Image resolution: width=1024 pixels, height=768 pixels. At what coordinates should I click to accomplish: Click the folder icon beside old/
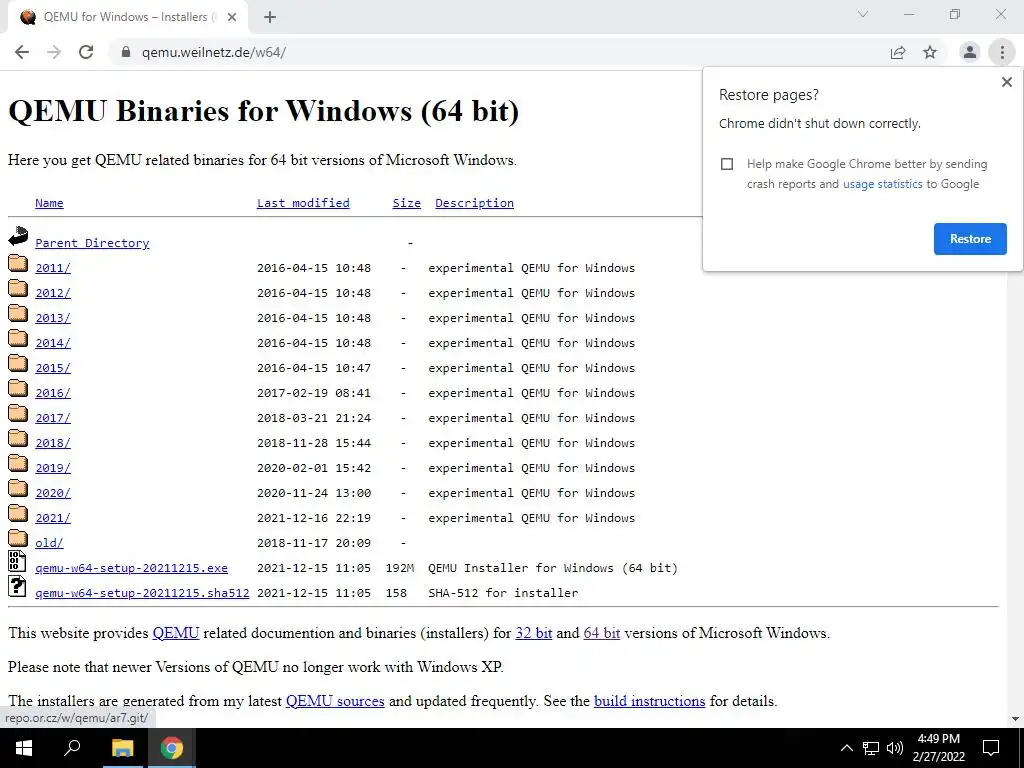tap(18, 538)
